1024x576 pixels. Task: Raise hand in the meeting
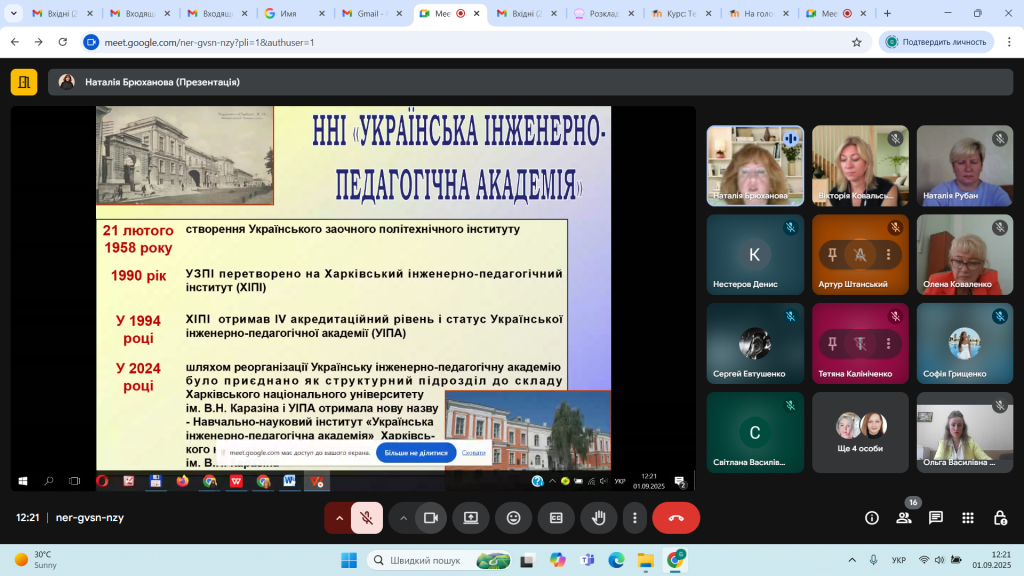point(599,518)
